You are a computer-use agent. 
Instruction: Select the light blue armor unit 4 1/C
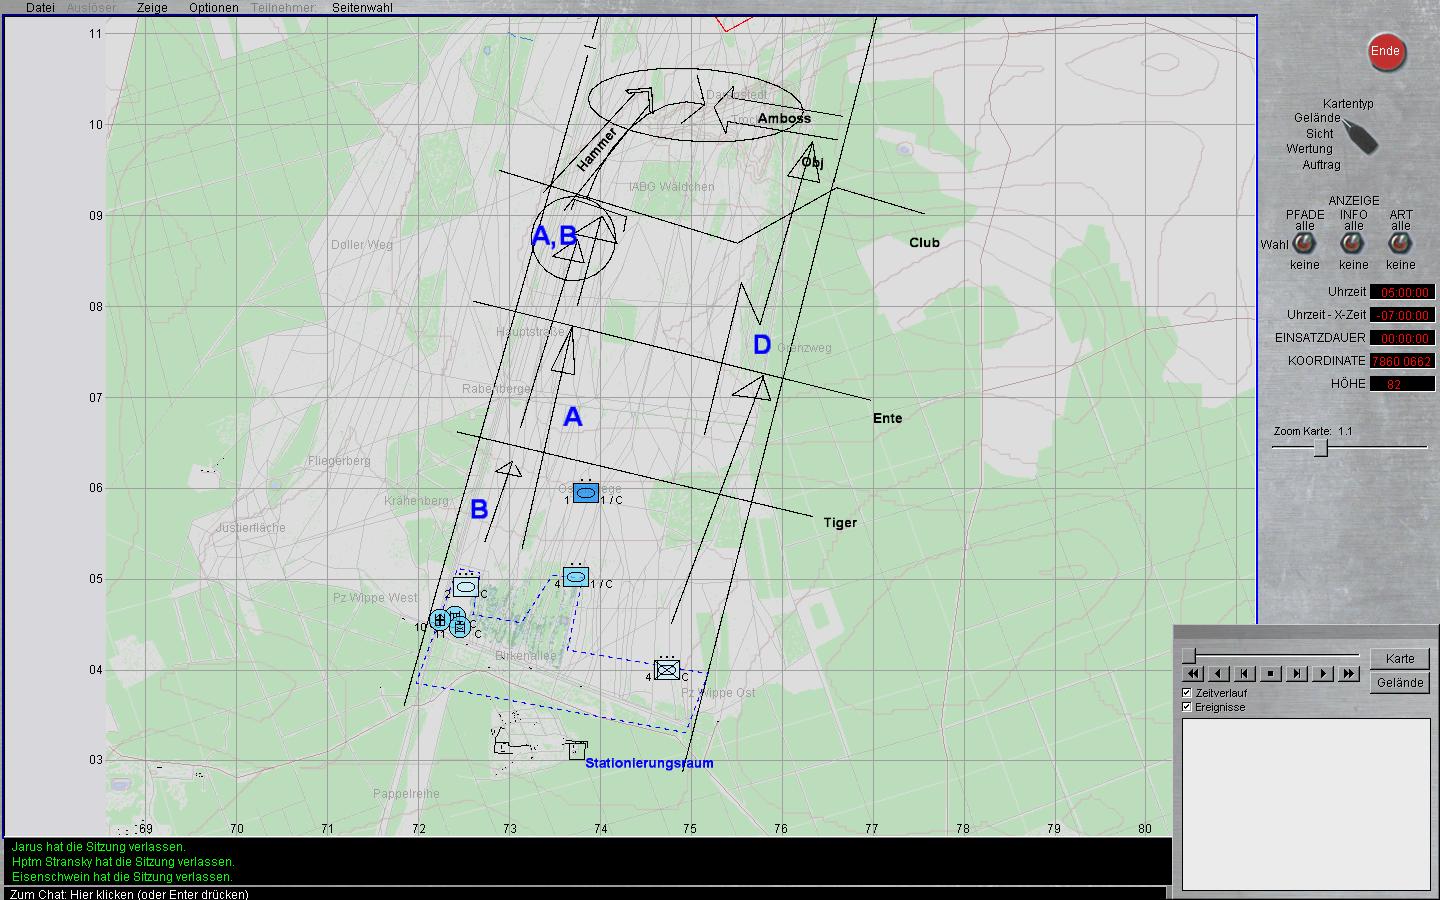point(575,577)
